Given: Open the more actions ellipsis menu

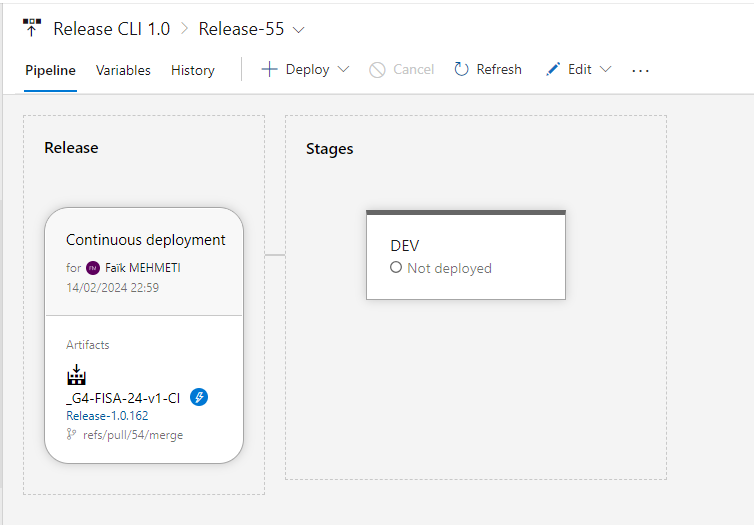Looking at the screenshot, I should [641, 70].
